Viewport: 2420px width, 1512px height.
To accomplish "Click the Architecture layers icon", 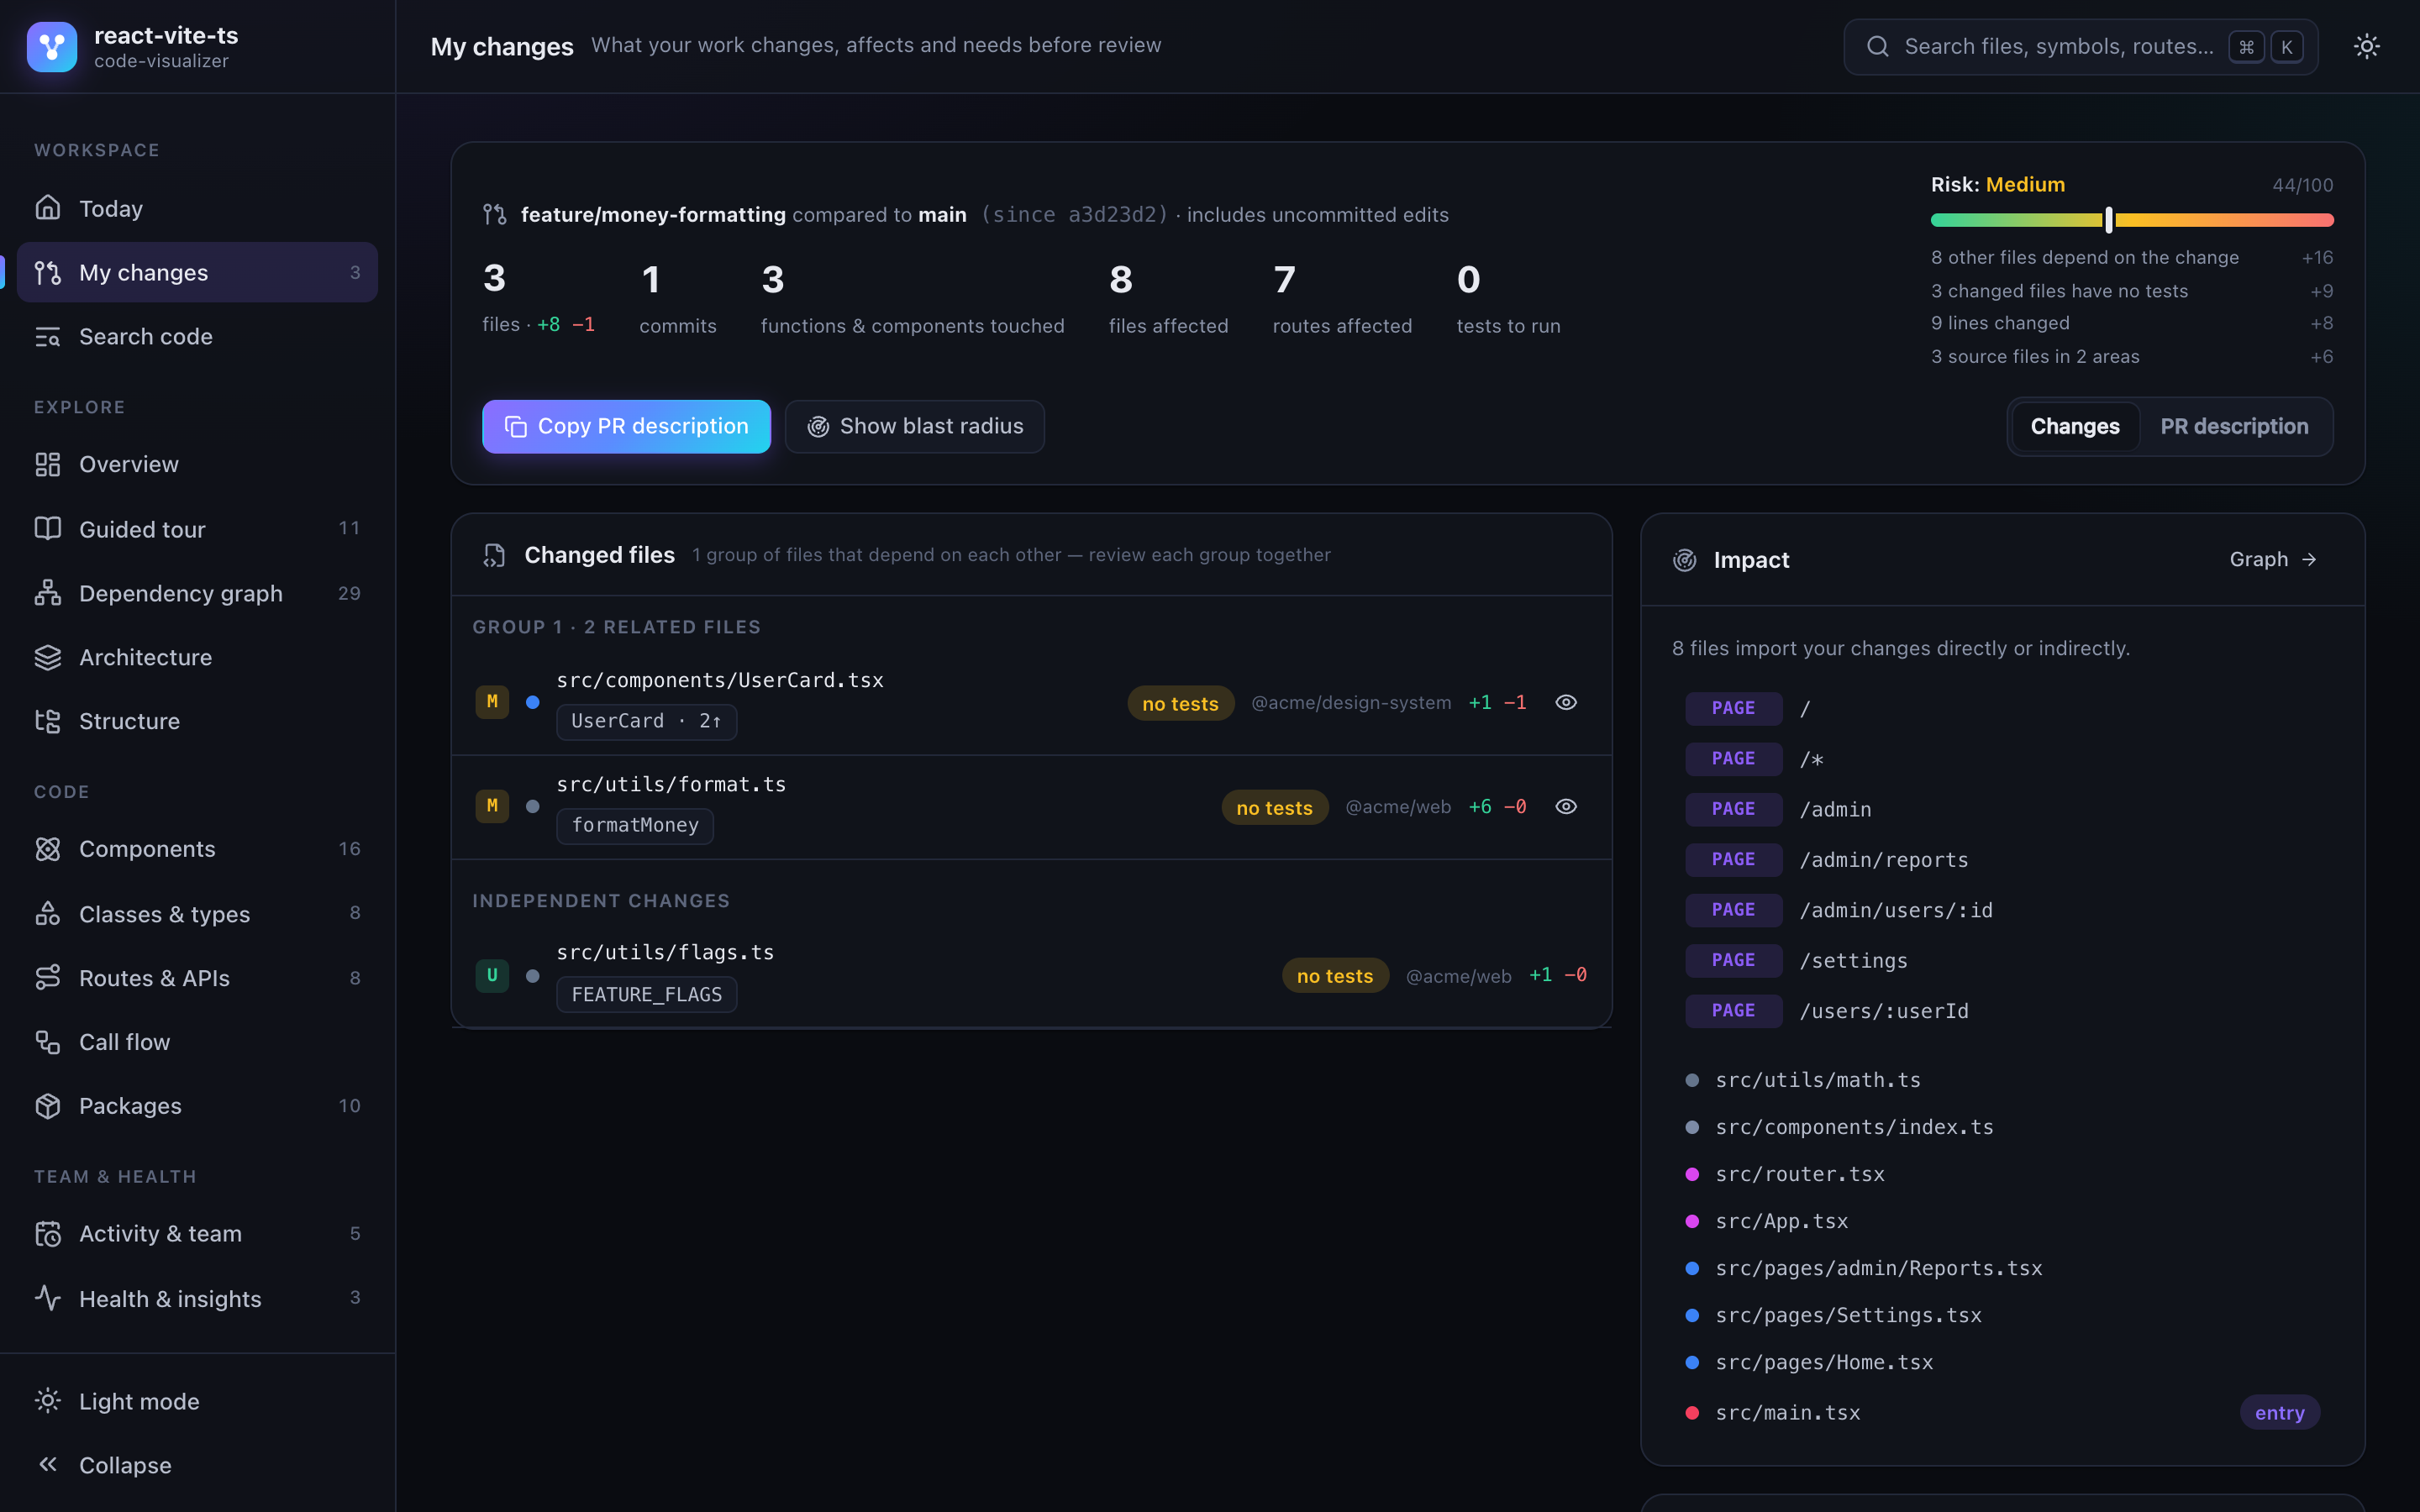I will (x=48, y=657).
